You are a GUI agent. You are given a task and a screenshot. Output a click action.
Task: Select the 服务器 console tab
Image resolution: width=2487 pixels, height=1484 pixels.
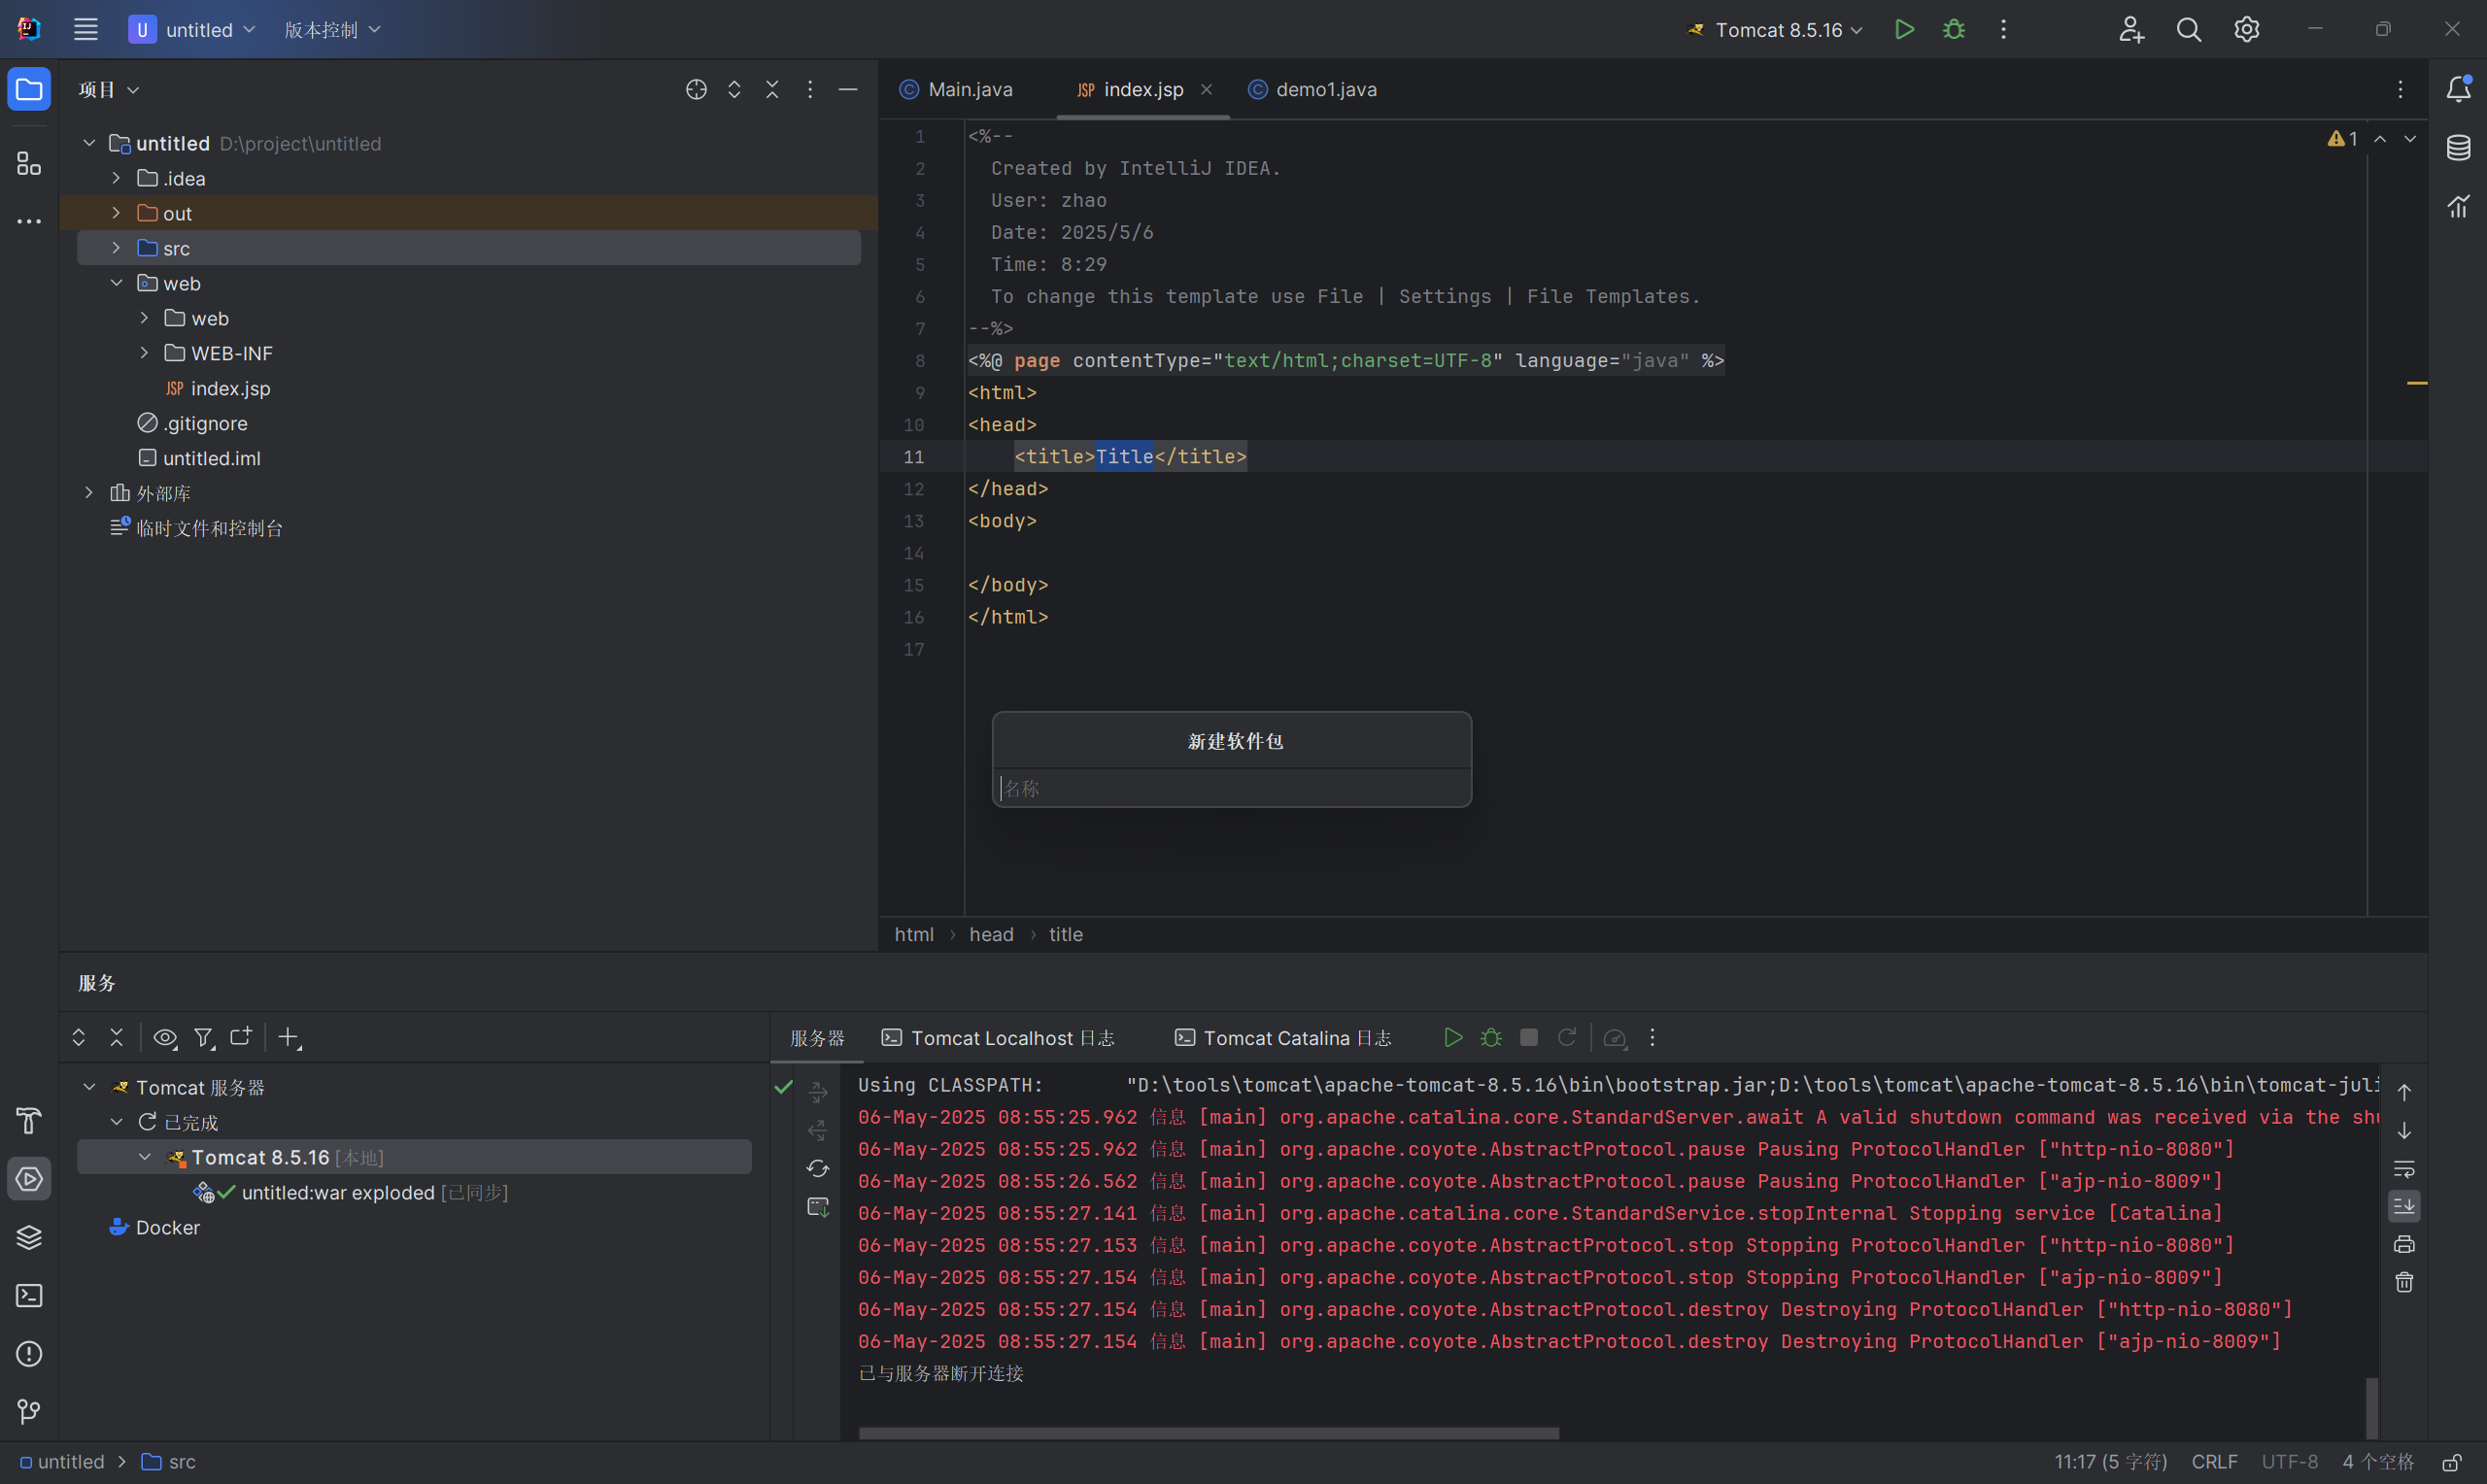point(817,1038)
